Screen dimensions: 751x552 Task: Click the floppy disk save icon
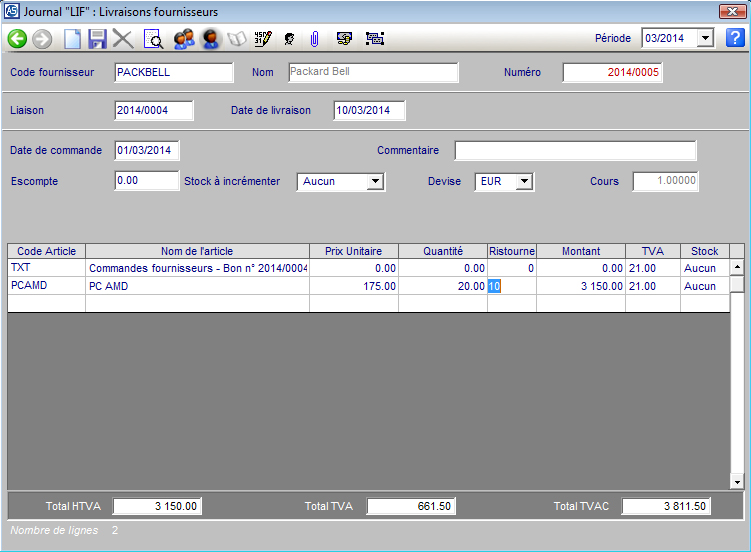[x=97, y=39]
